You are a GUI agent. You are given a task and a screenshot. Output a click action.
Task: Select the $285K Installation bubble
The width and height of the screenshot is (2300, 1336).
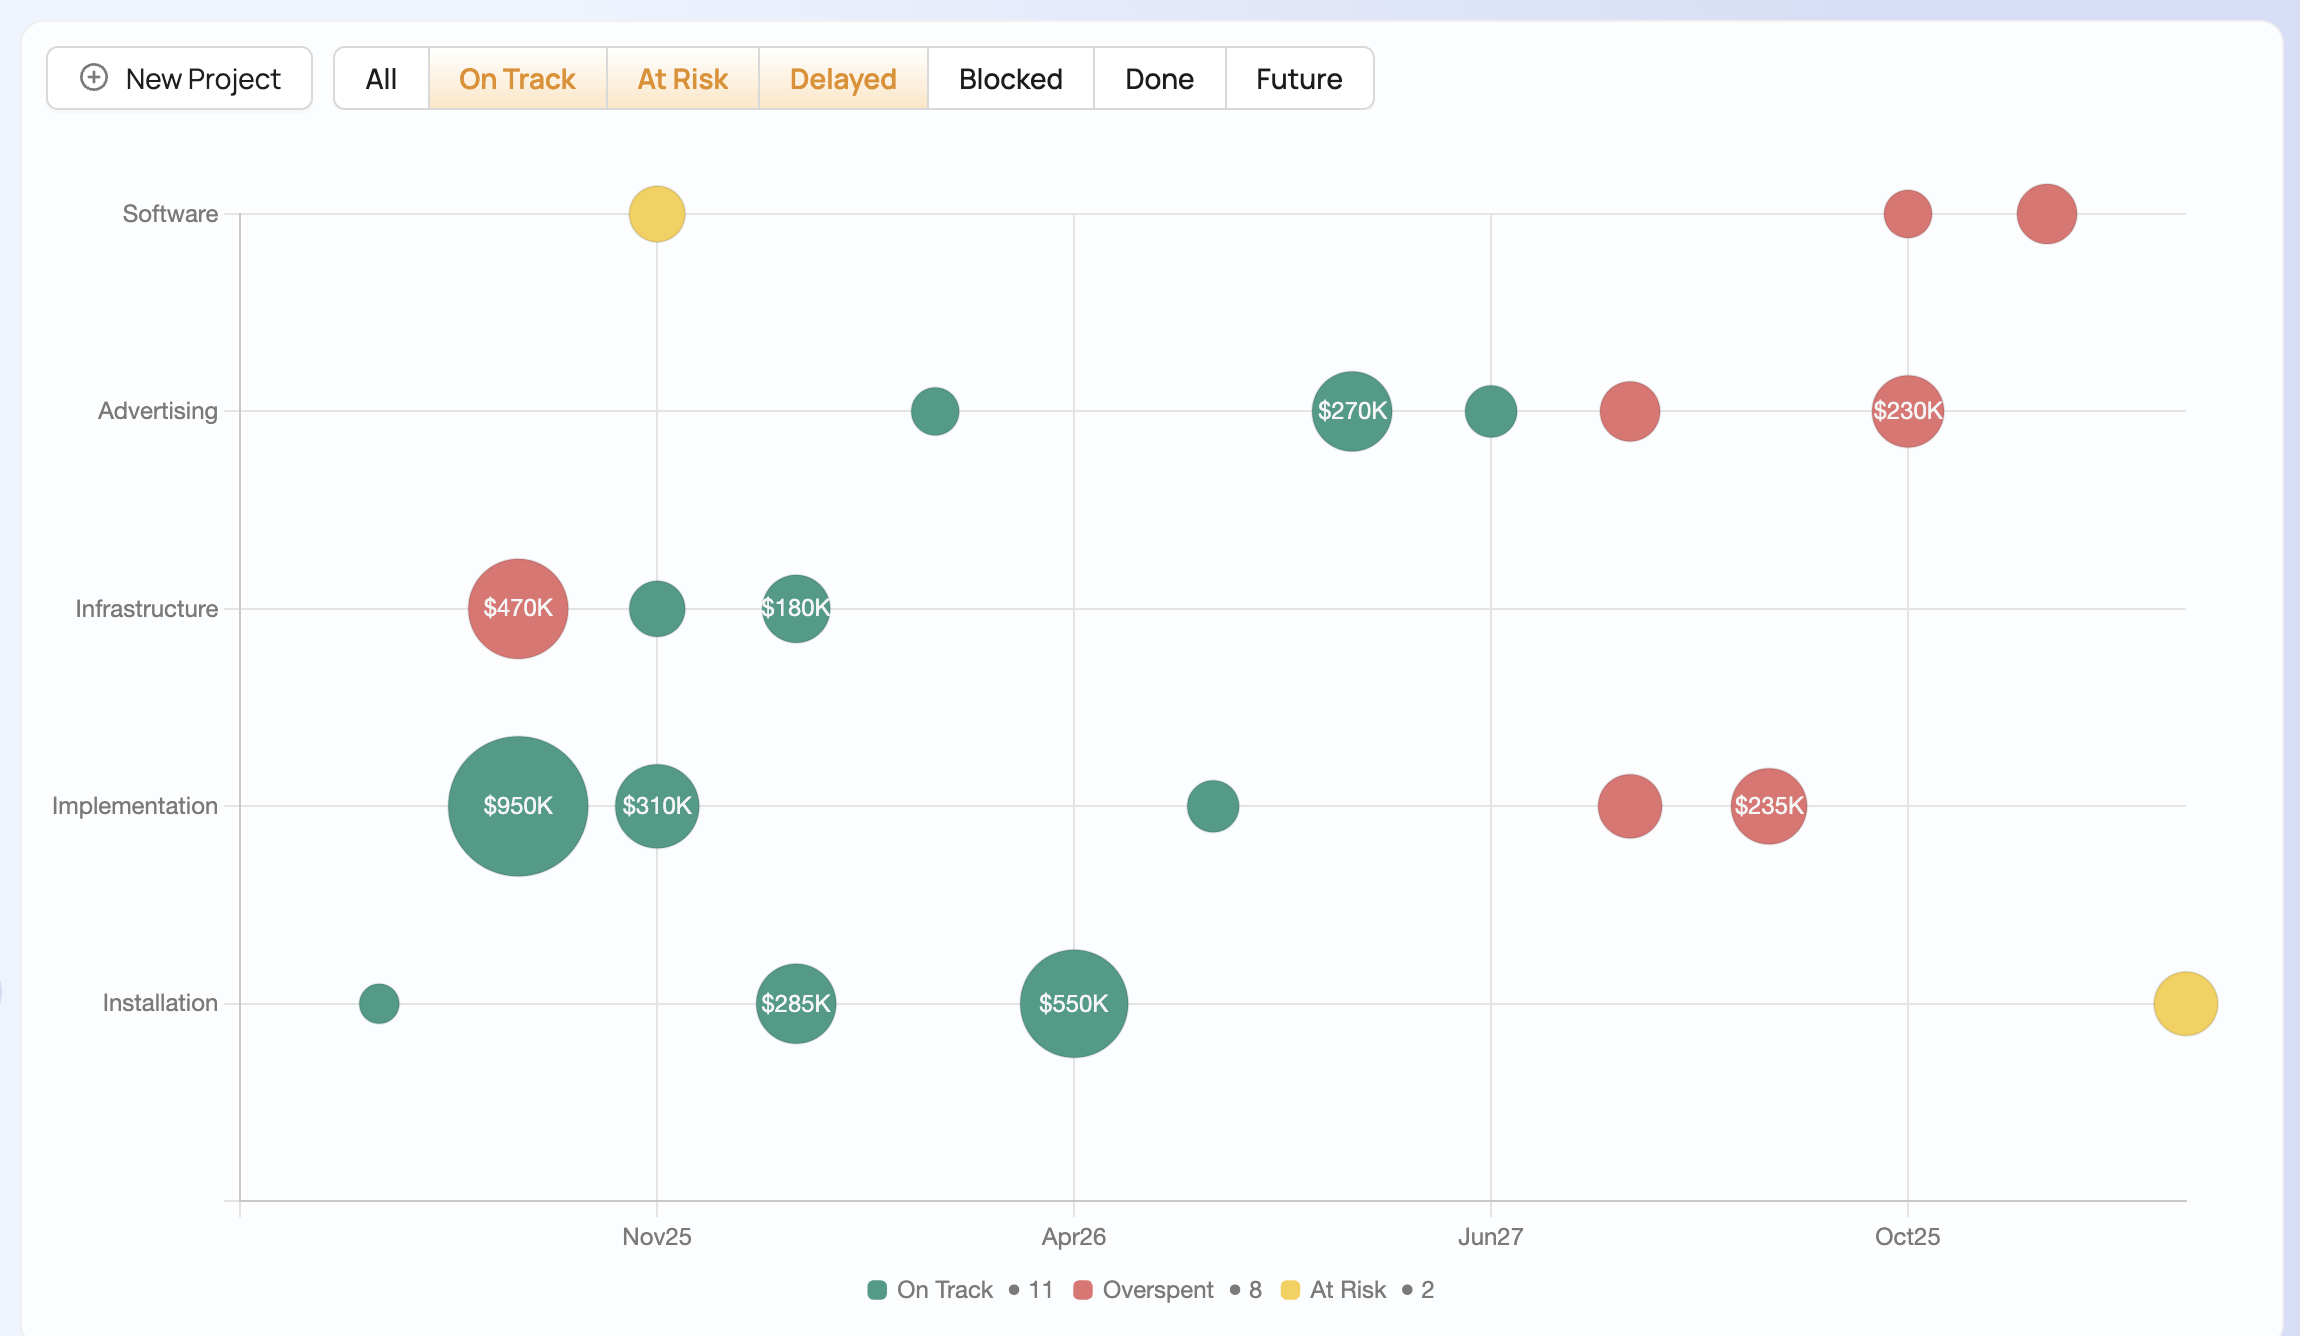[795, 1003]
